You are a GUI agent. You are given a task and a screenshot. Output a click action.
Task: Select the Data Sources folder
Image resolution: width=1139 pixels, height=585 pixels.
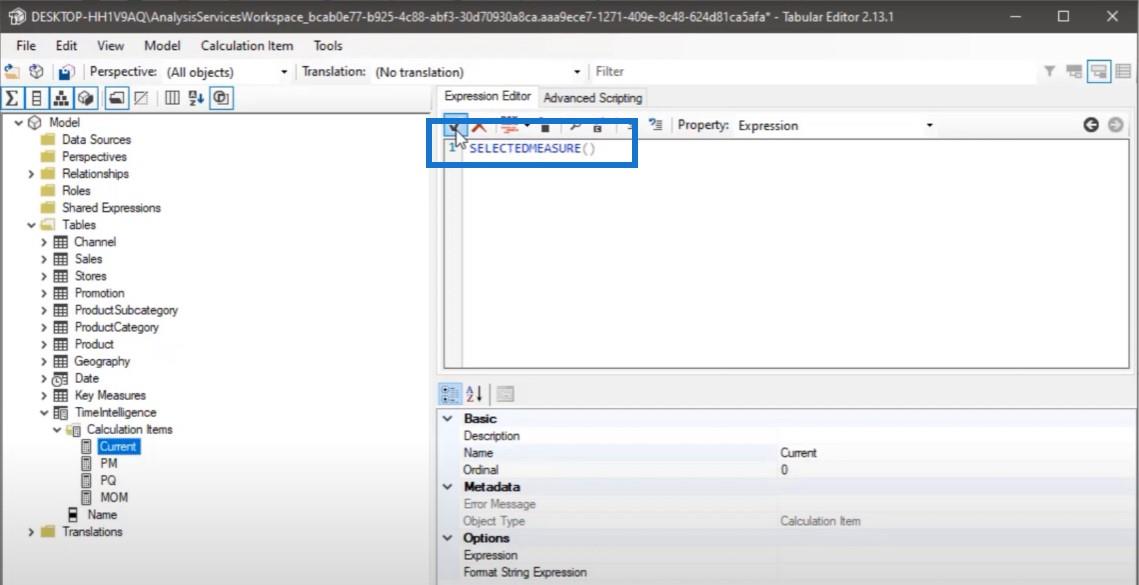[x=96, y=140]
